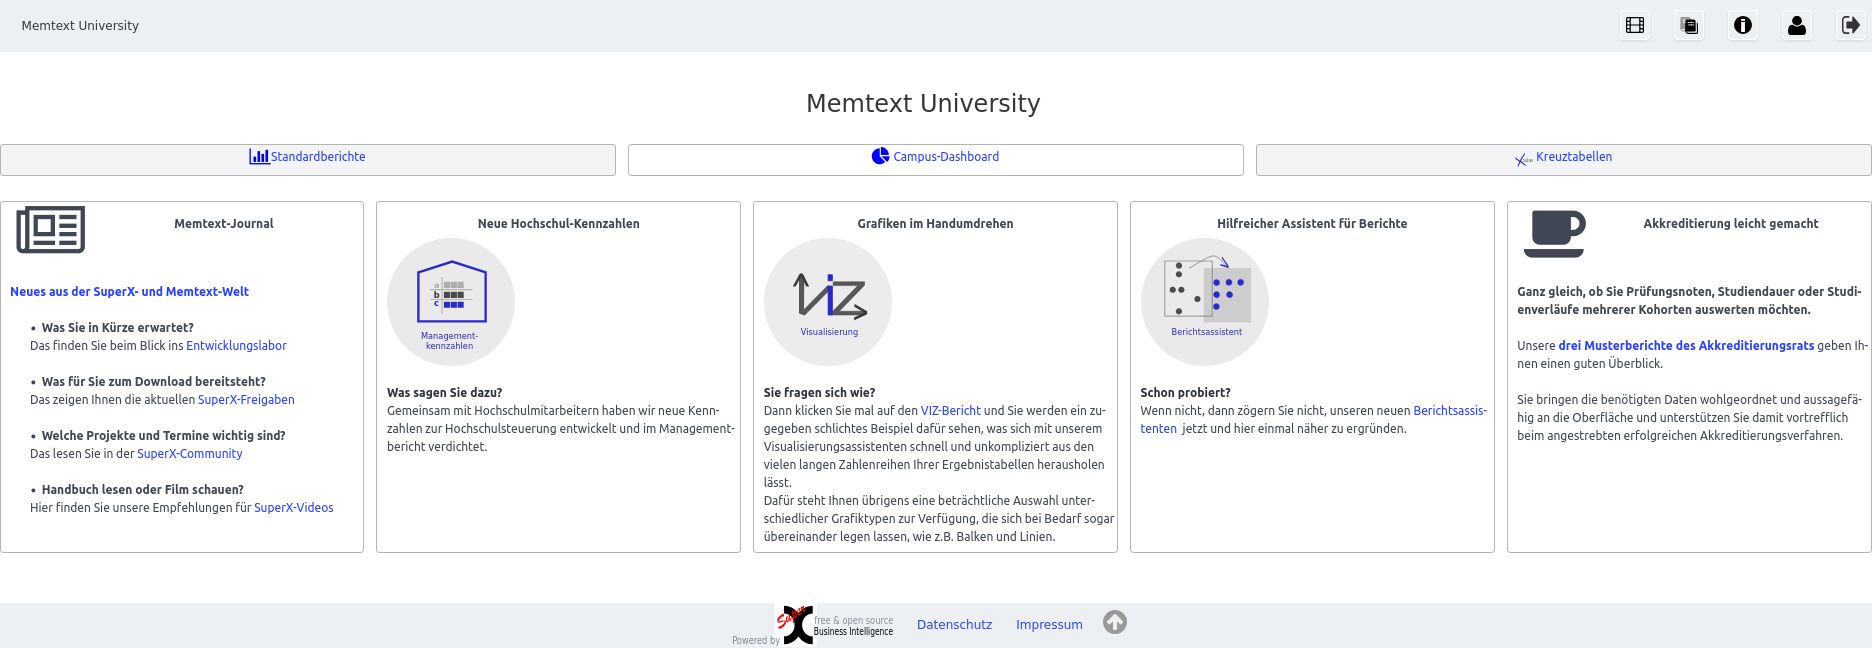Open the Entwicklungslabor link

click(236, 346)
